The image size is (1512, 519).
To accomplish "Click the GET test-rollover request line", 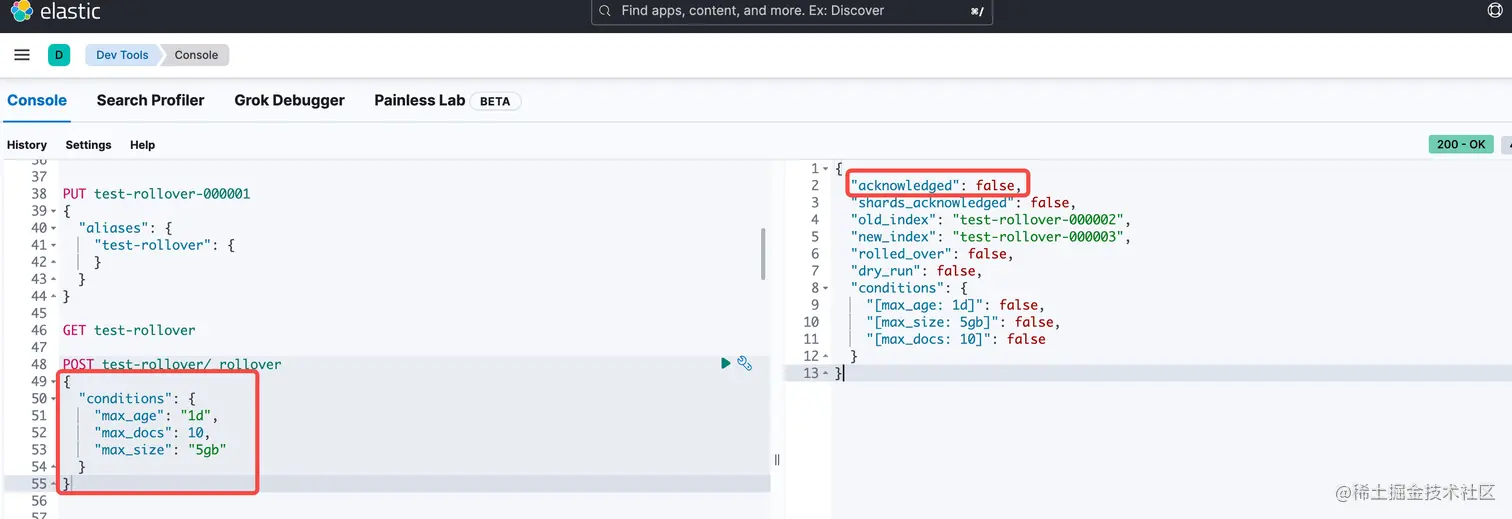I will (129, 330).
